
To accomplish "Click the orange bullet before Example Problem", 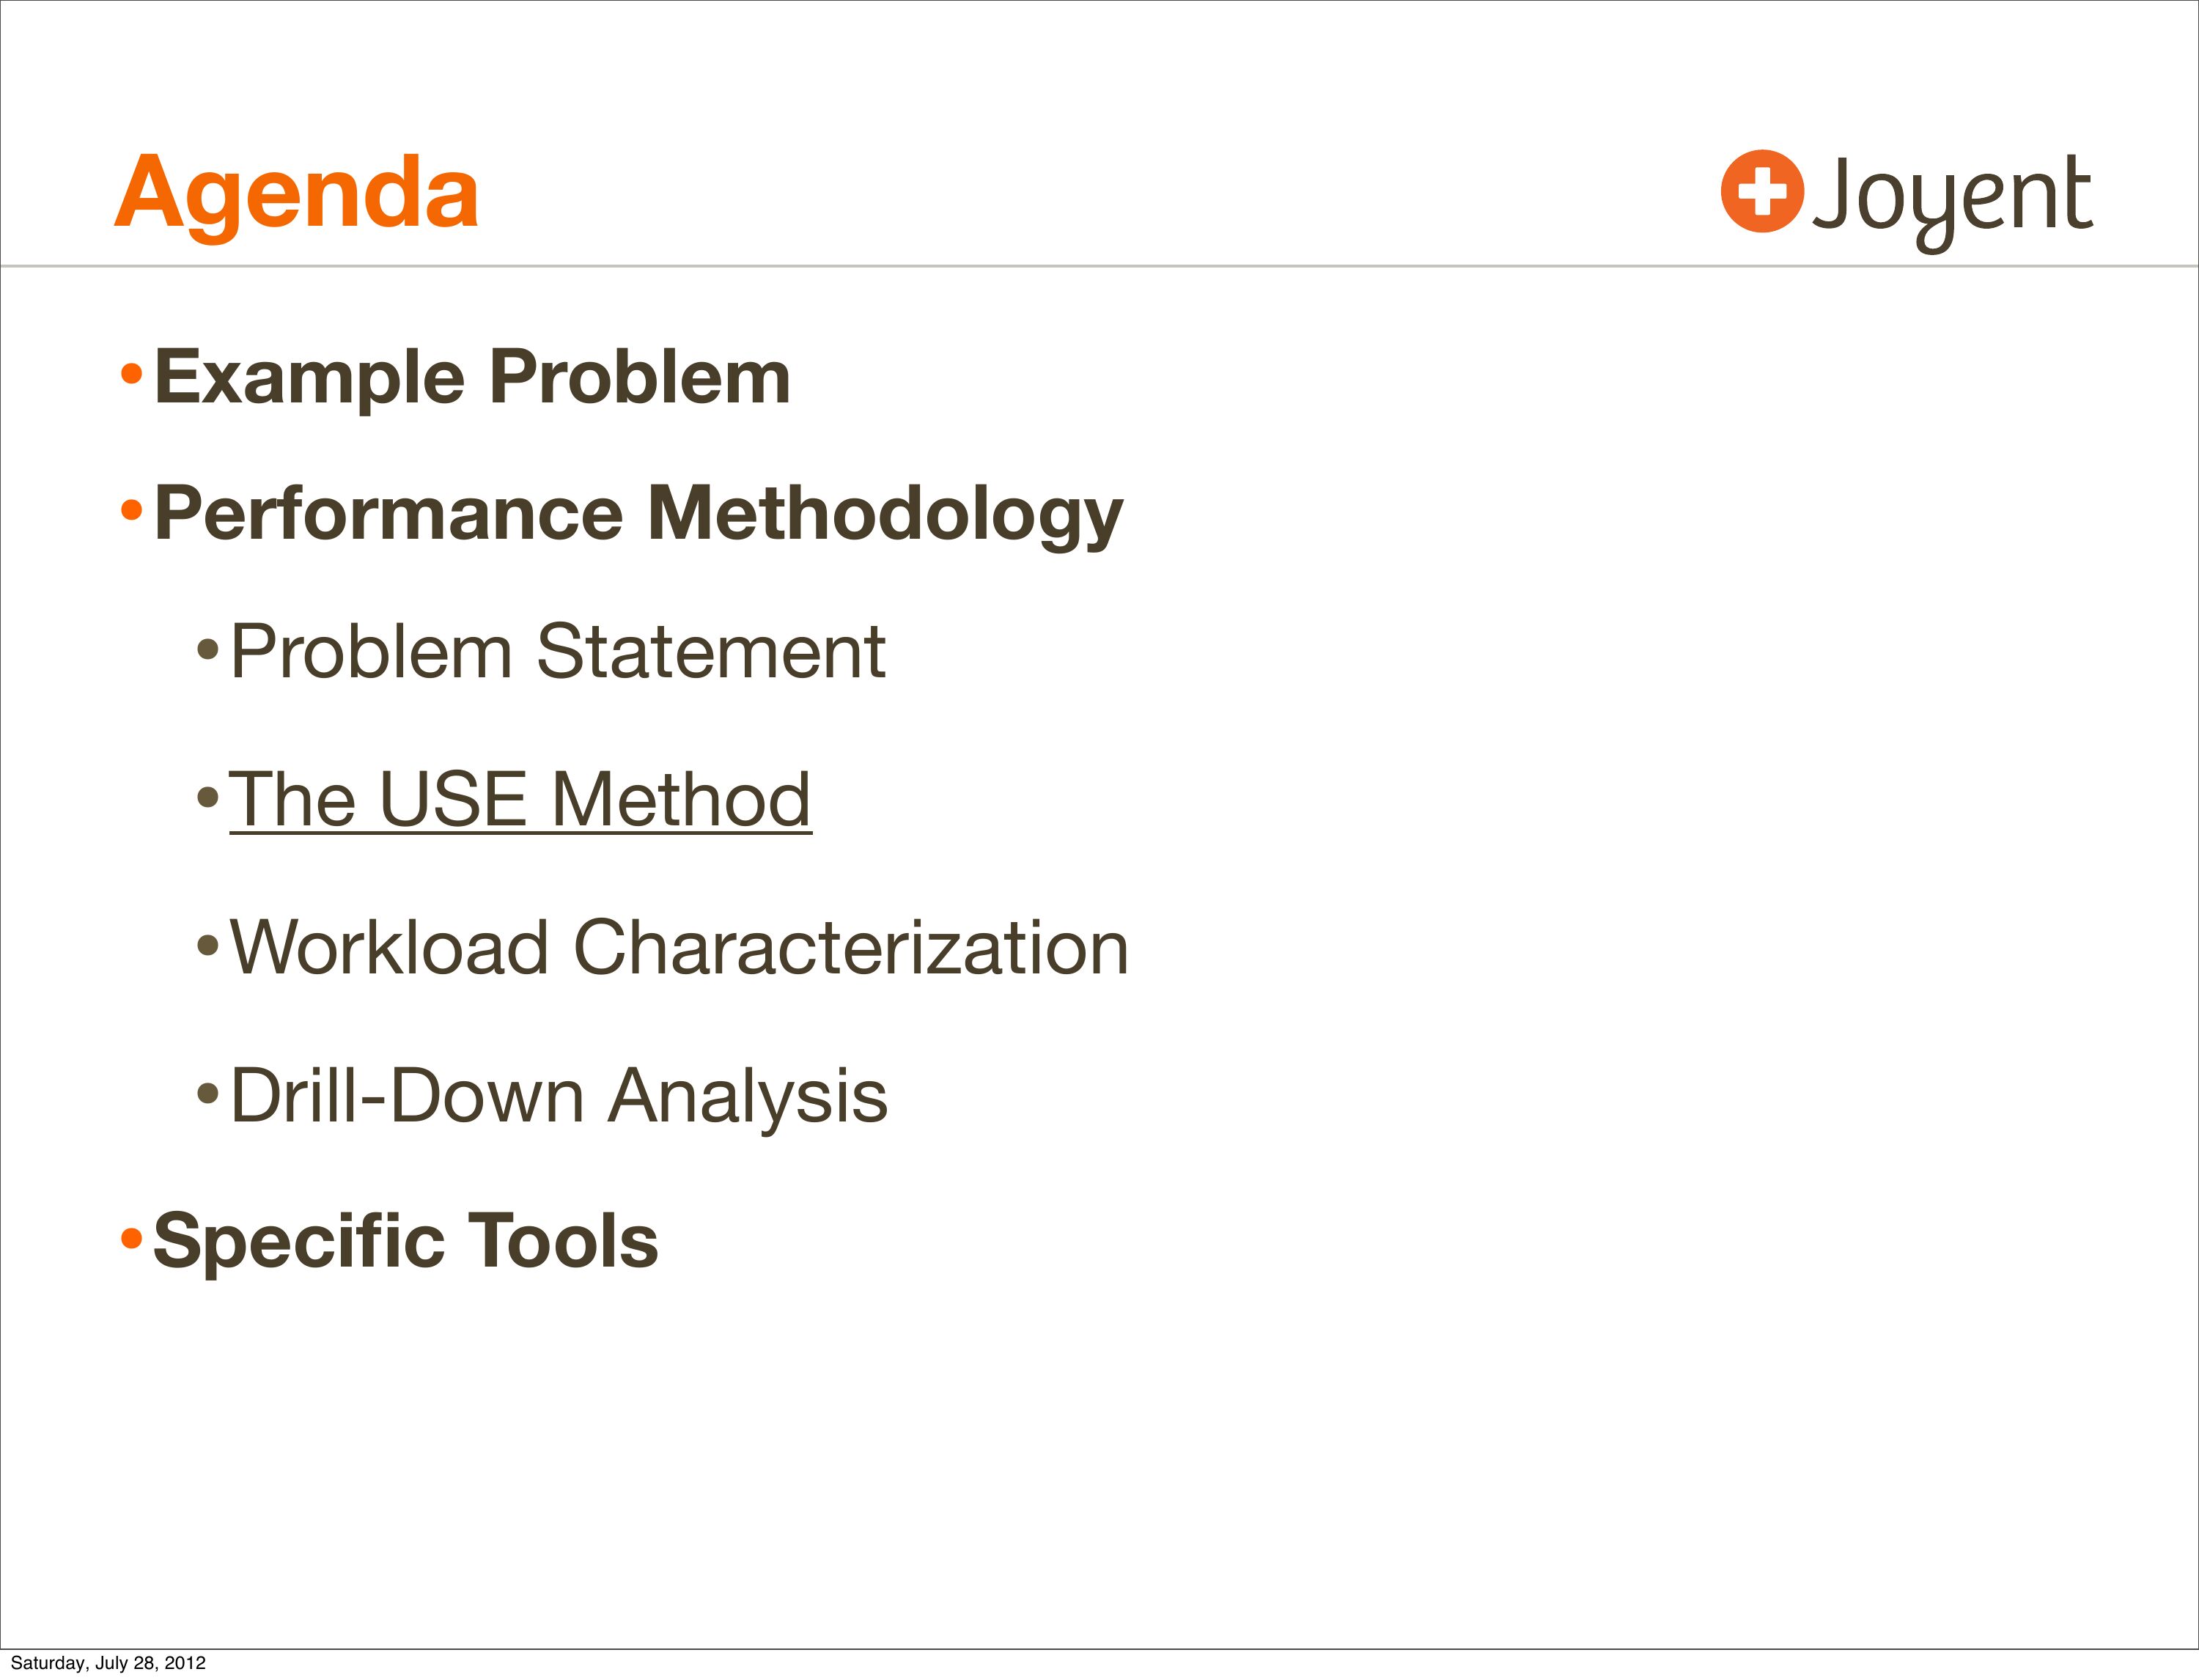I will [x=131, y=375].
